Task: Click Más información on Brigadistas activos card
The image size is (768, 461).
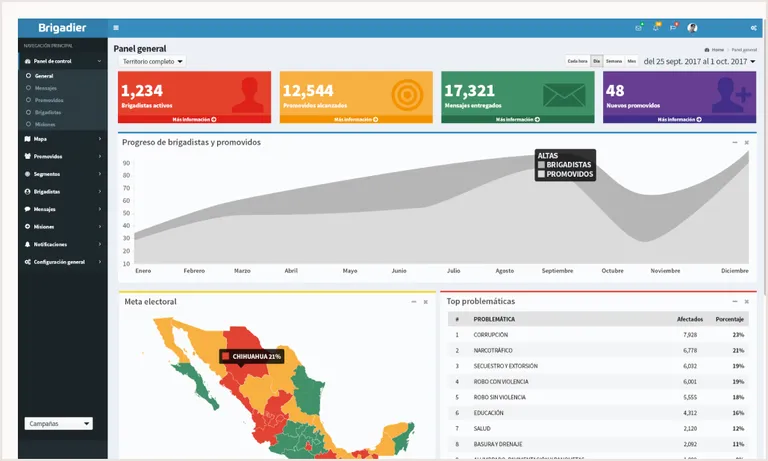Action: (194, 120)
